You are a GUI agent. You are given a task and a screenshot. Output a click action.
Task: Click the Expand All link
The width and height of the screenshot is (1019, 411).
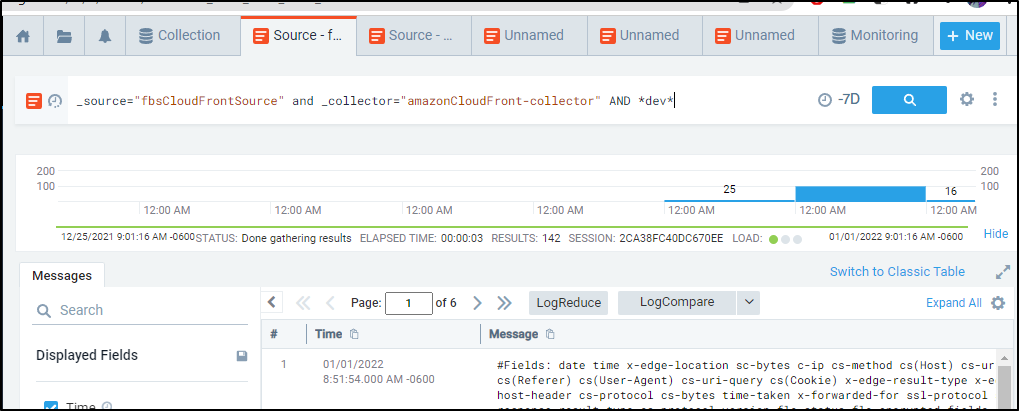953,303
